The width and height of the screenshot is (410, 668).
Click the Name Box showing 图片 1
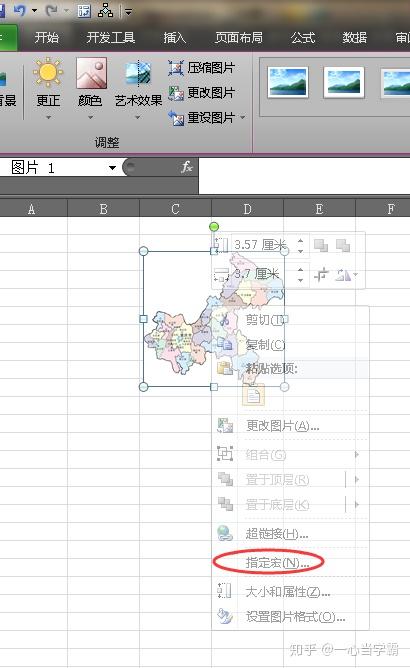(53, 167)
